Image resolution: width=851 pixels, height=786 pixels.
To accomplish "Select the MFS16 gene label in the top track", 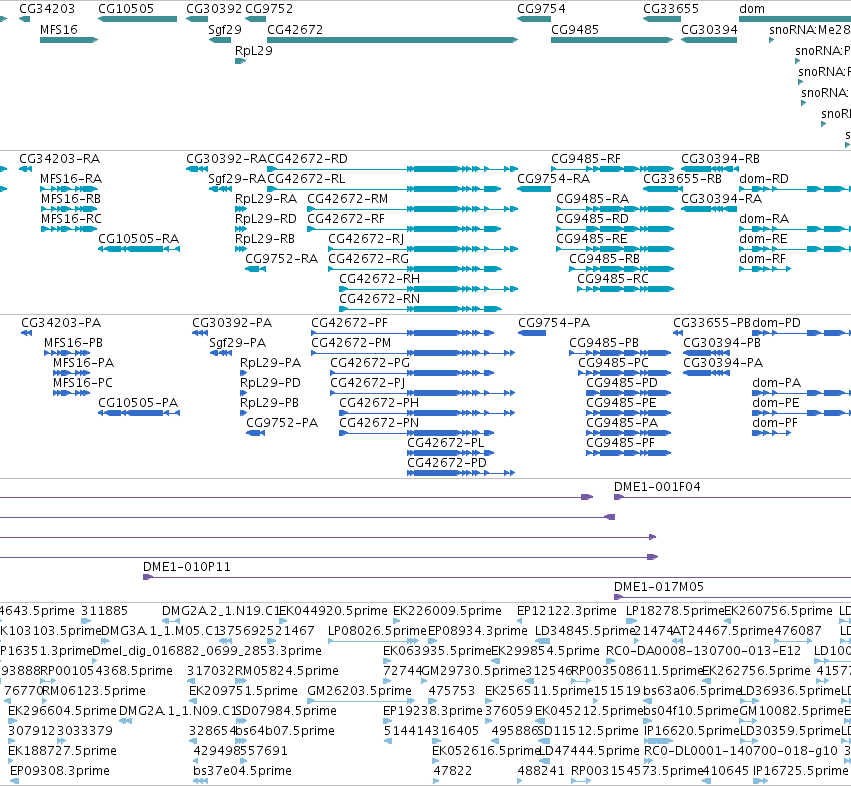I will (59, 29).
